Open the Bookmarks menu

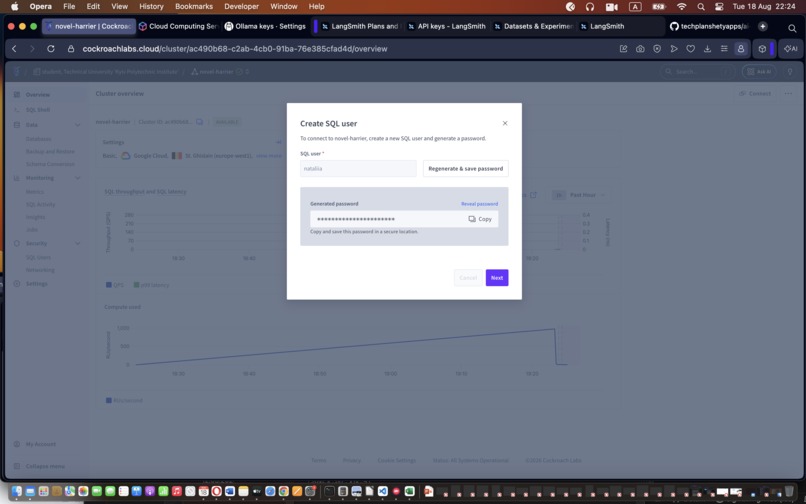pos(194,7)
